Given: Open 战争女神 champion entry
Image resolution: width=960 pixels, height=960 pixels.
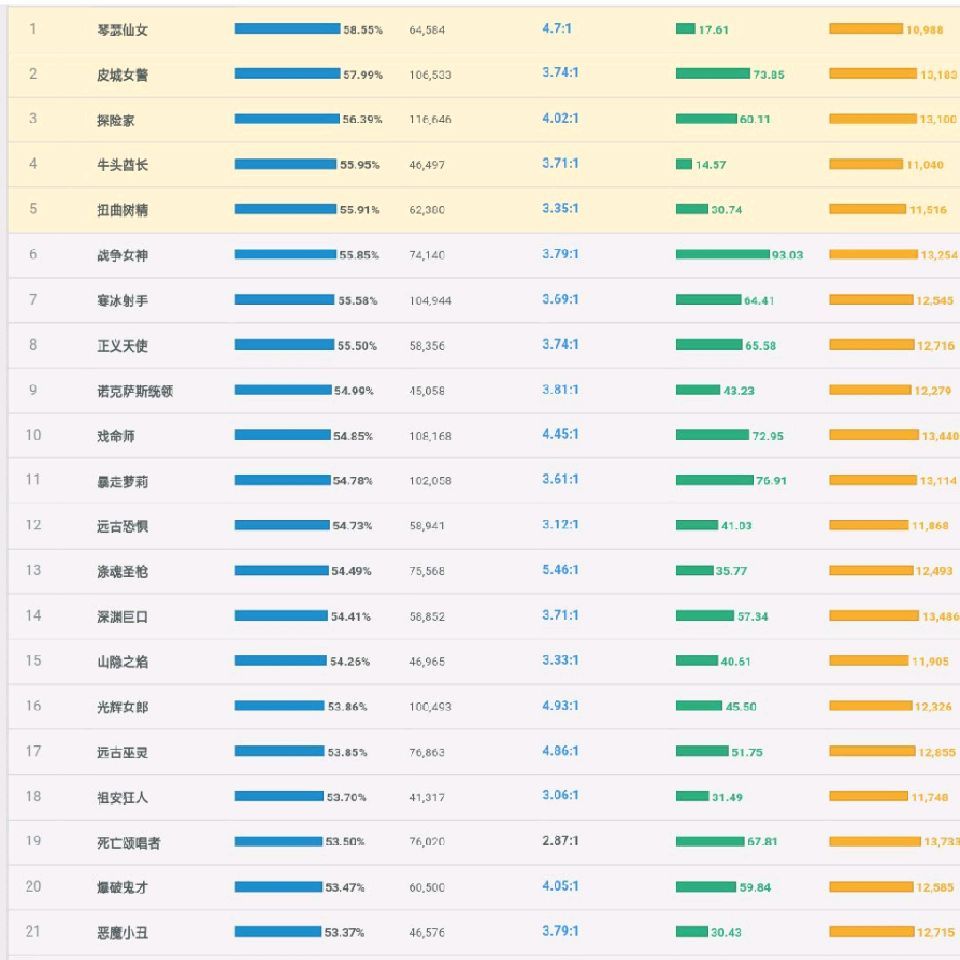Looking at the screenshot, I should coord(122,255).
